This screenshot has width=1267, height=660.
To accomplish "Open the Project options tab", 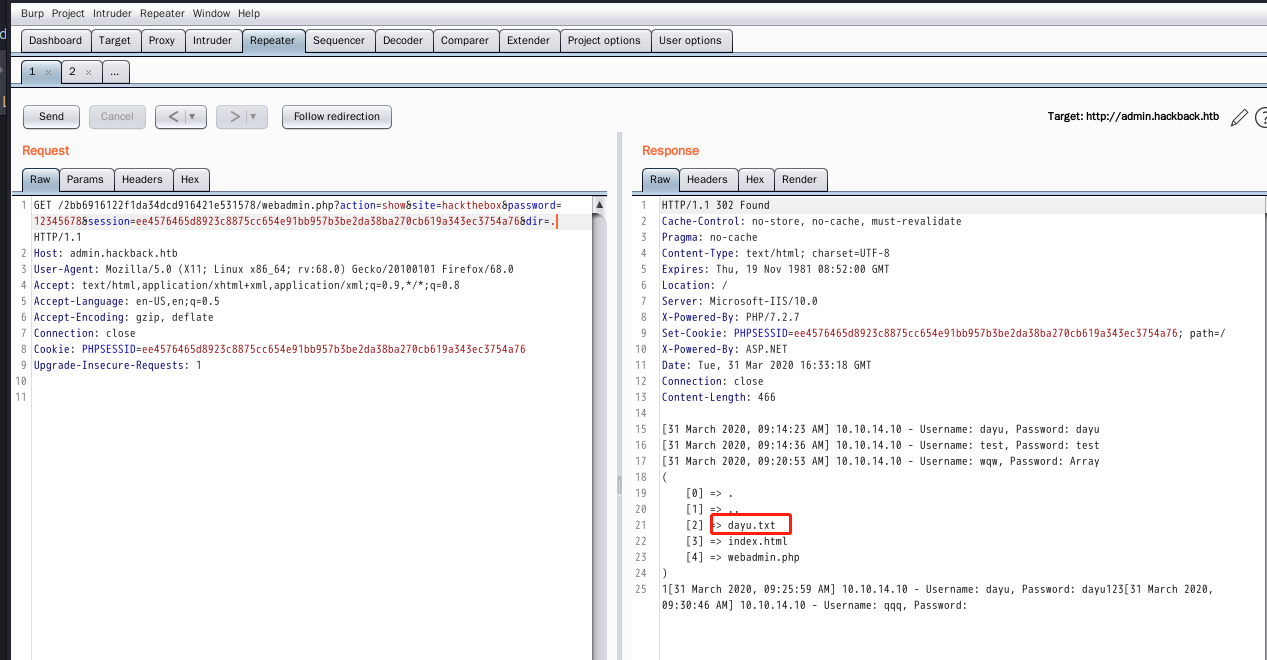I will [x=604, y=41].
